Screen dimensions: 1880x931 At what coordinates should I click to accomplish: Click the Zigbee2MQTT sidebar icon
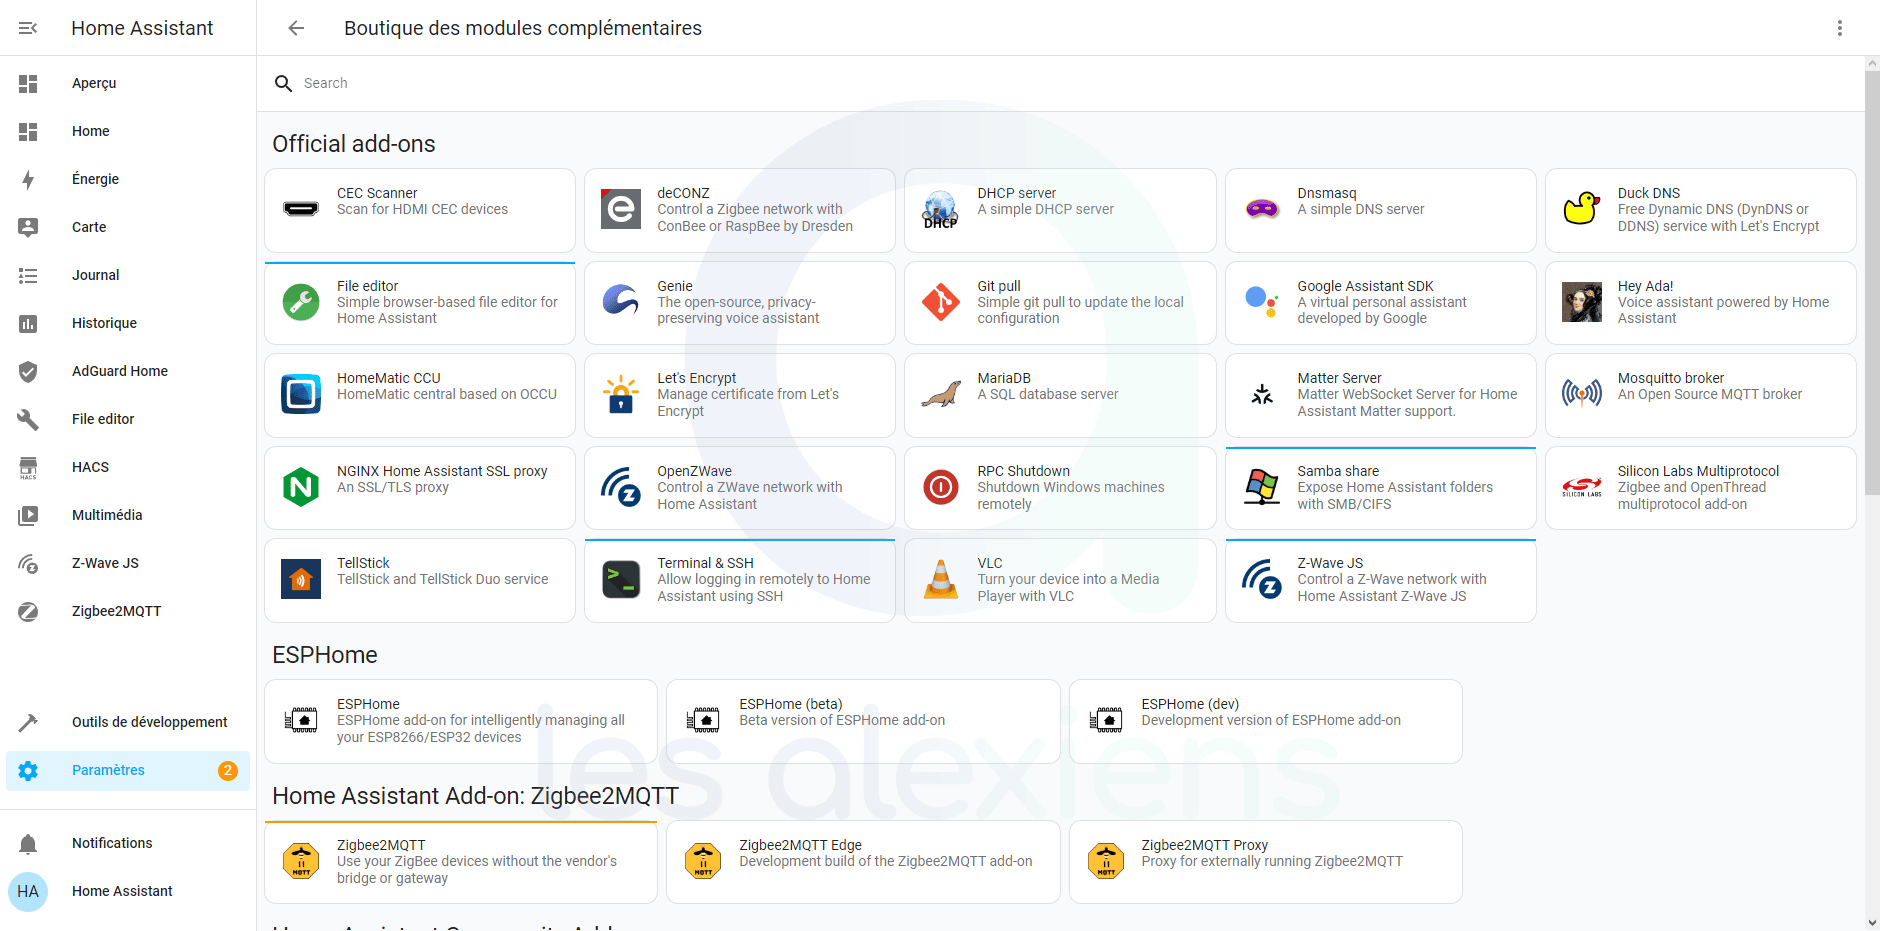point(28,611)
